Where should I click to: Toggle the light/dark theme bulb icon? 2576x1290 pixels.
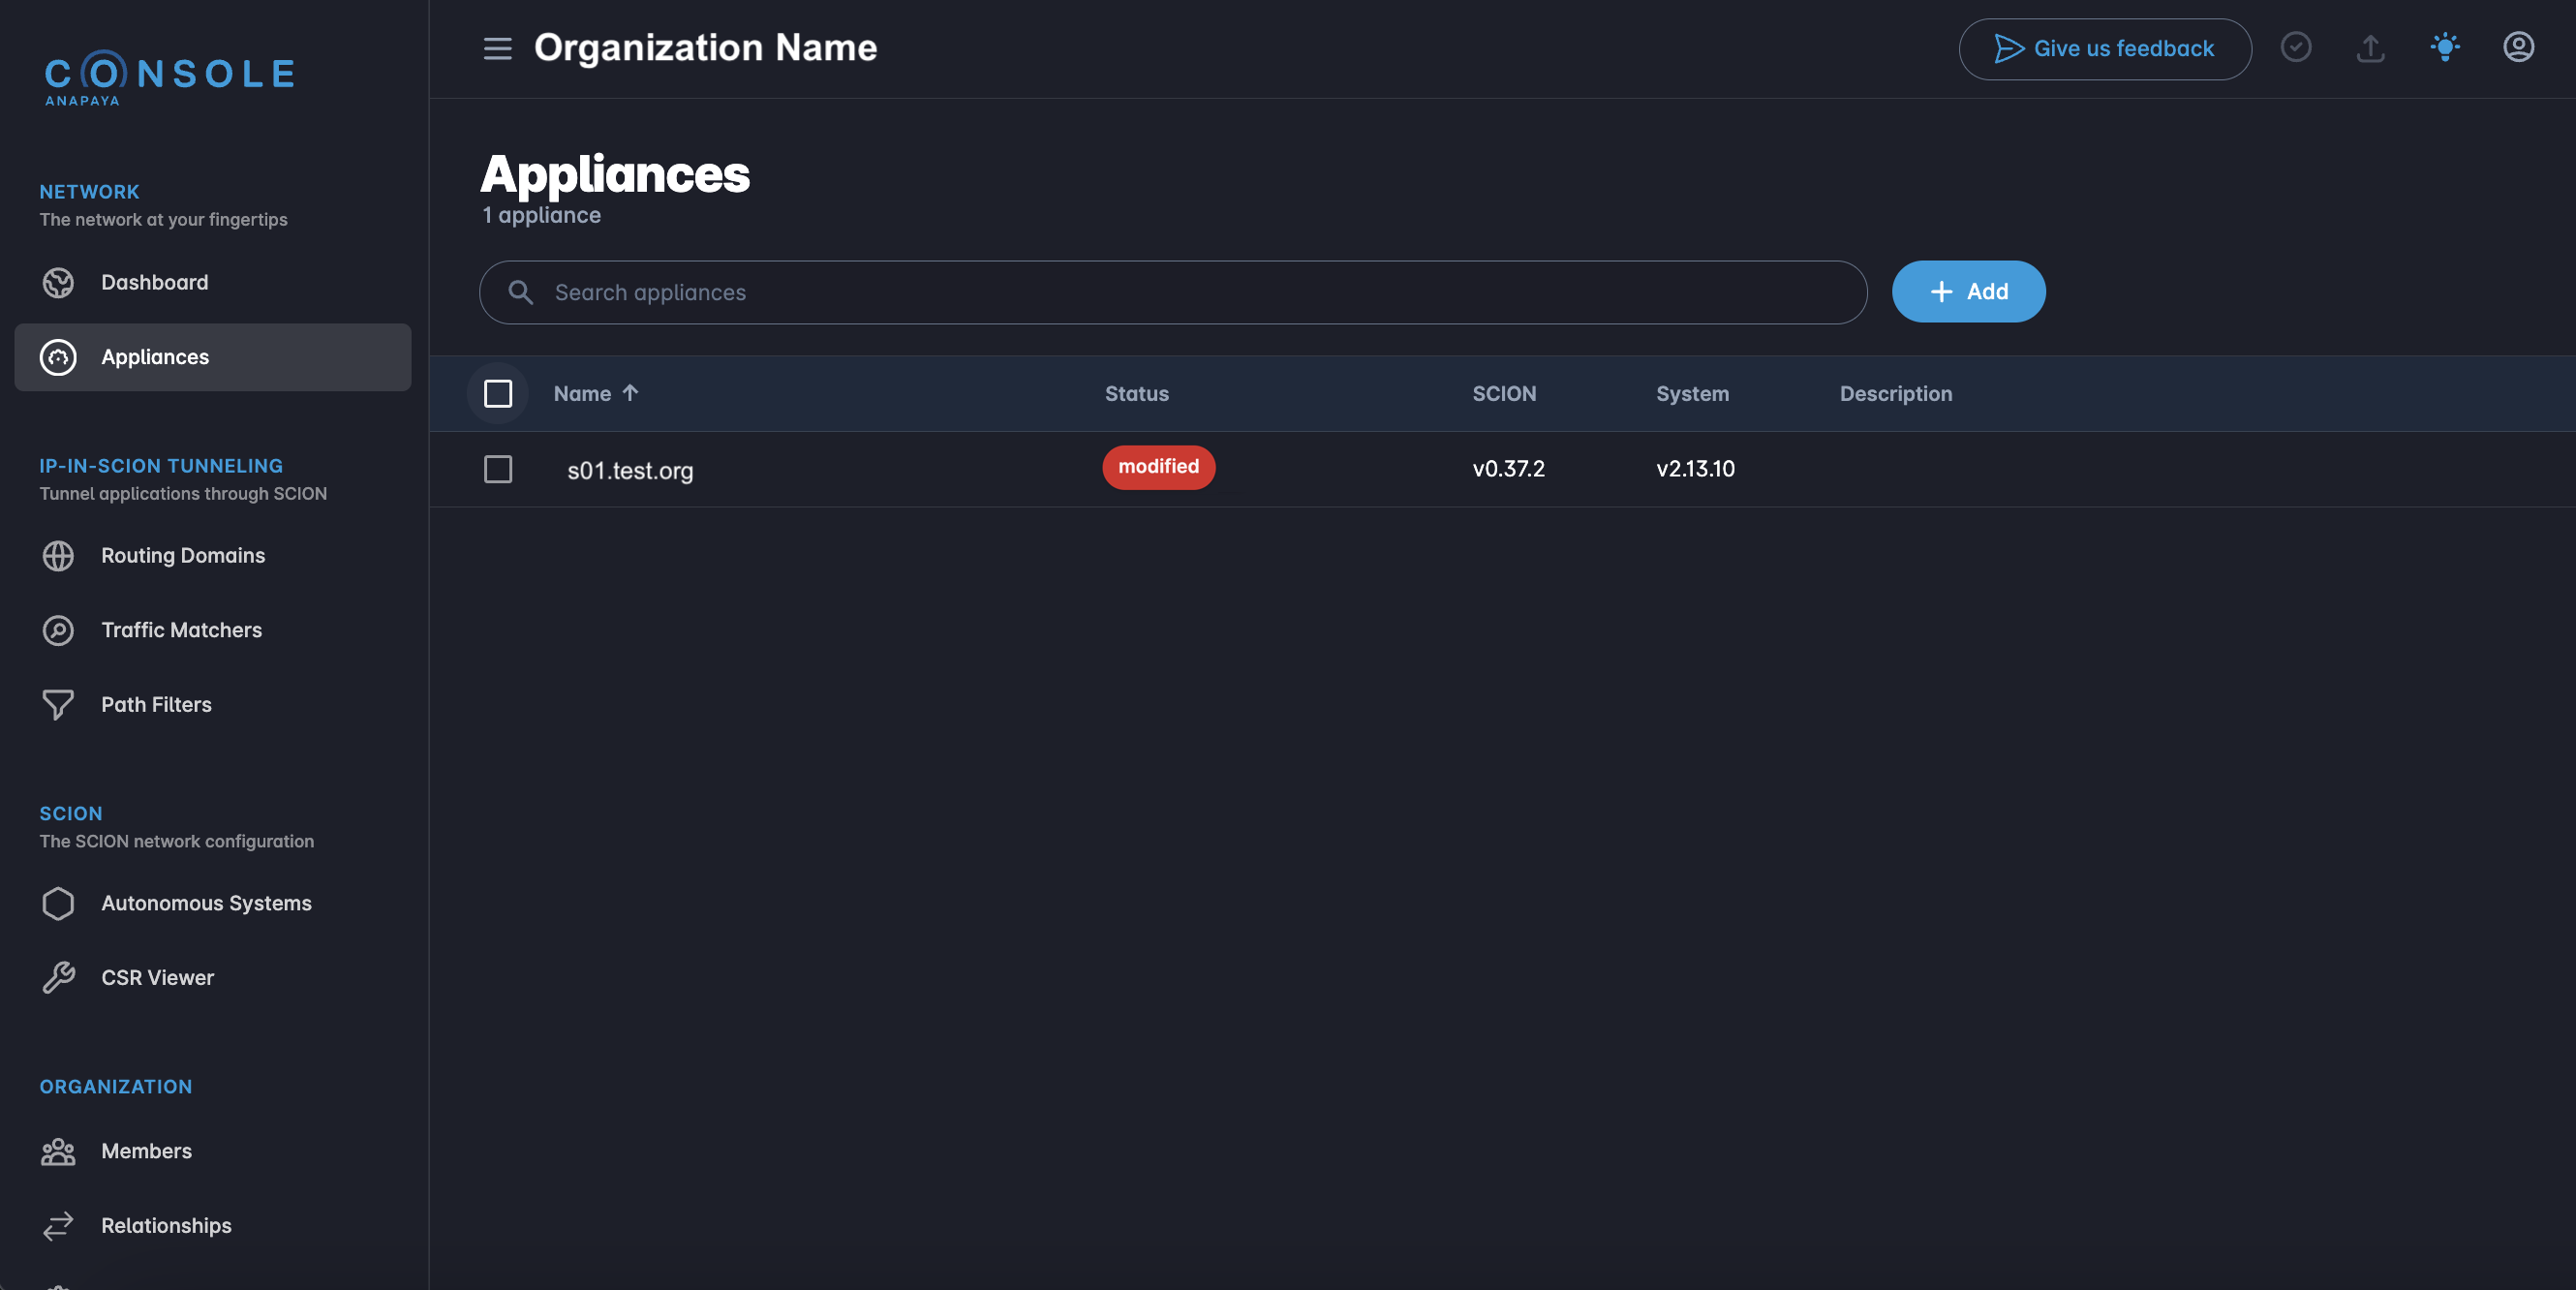tap(2444, 47)
